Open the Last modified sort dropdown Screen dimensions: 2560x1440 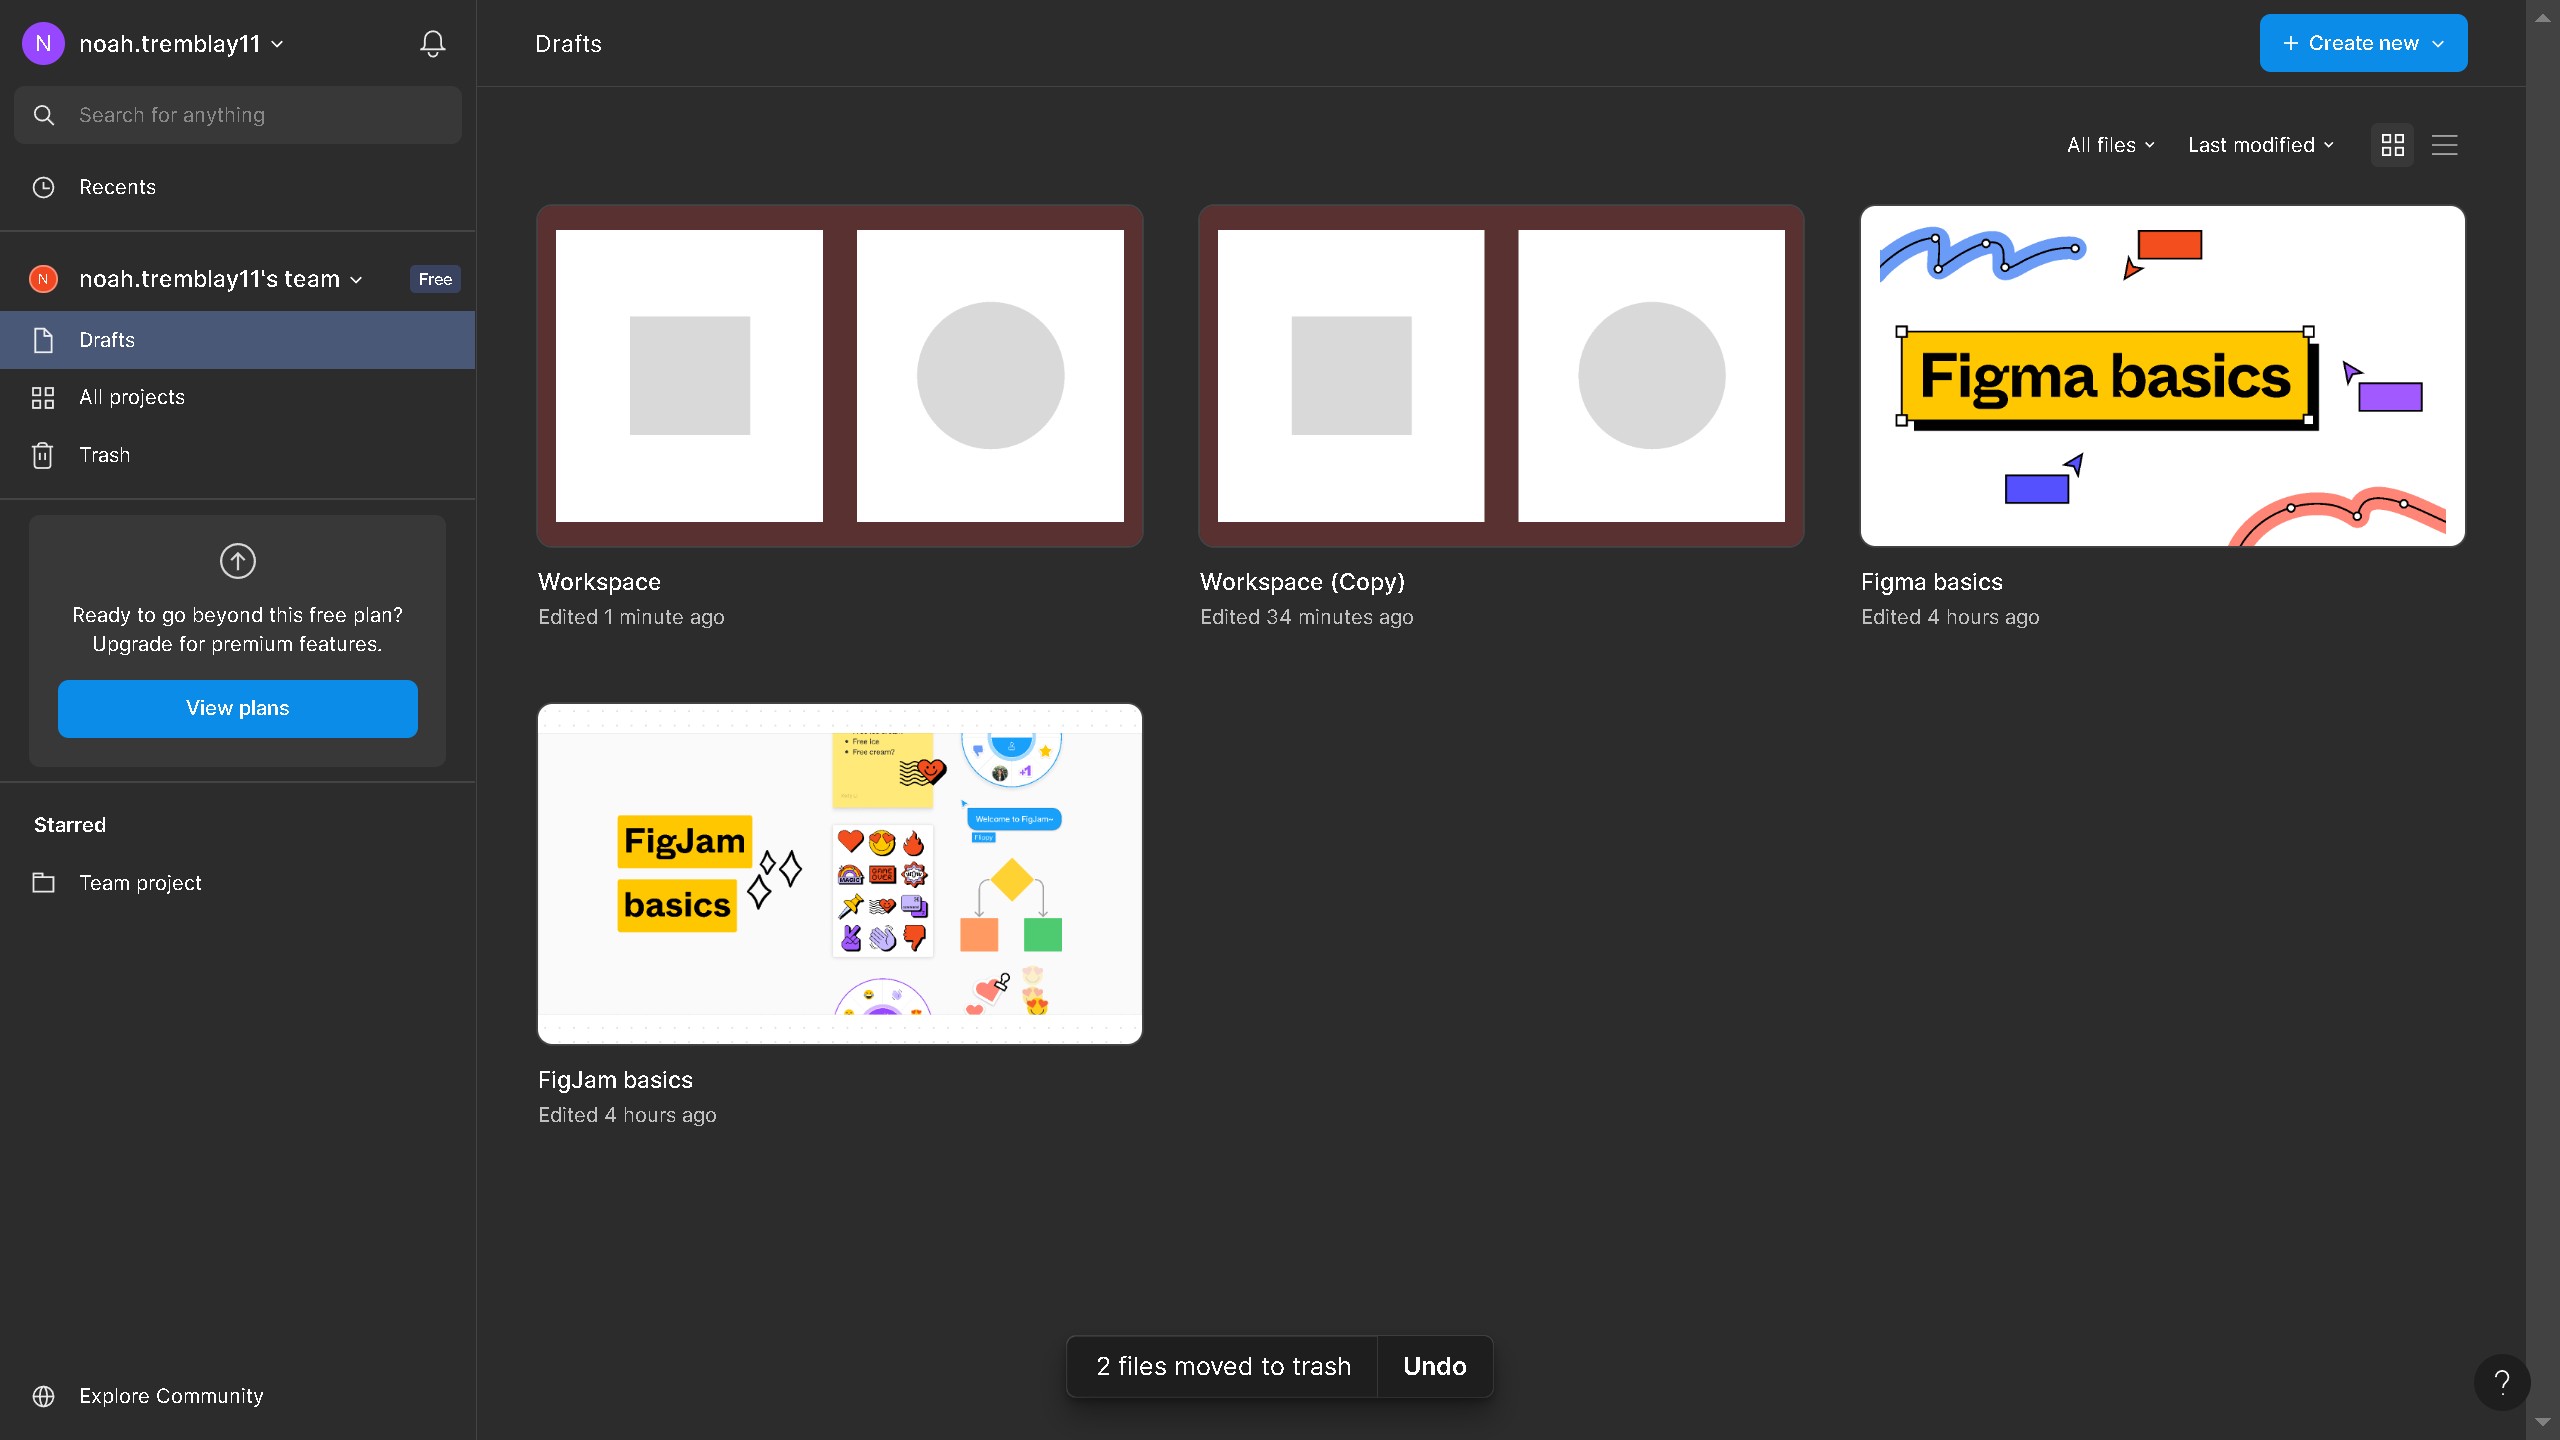(x=2259, y=144)
